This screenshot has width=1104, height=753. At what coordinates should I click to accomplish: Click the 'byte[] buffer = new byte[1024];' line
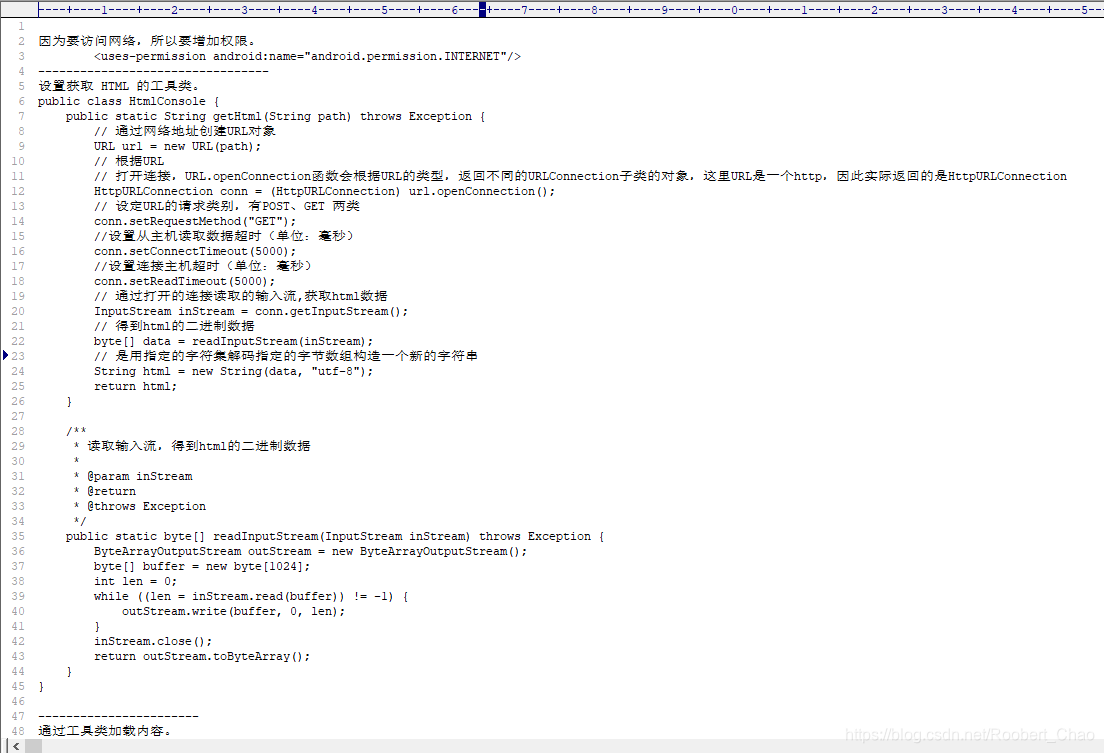[202, 566]
